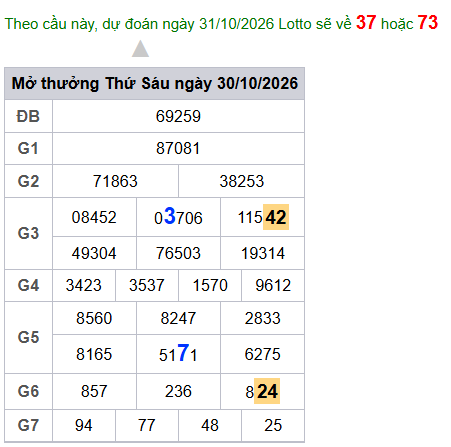Image resolution: width=451 pixels, height=447 pixels.
Task: Click the header 'Mở thưởng Thứ Sáu ngày 30/10/2026'
Action: pyautogui.click(x=155, y=83)
